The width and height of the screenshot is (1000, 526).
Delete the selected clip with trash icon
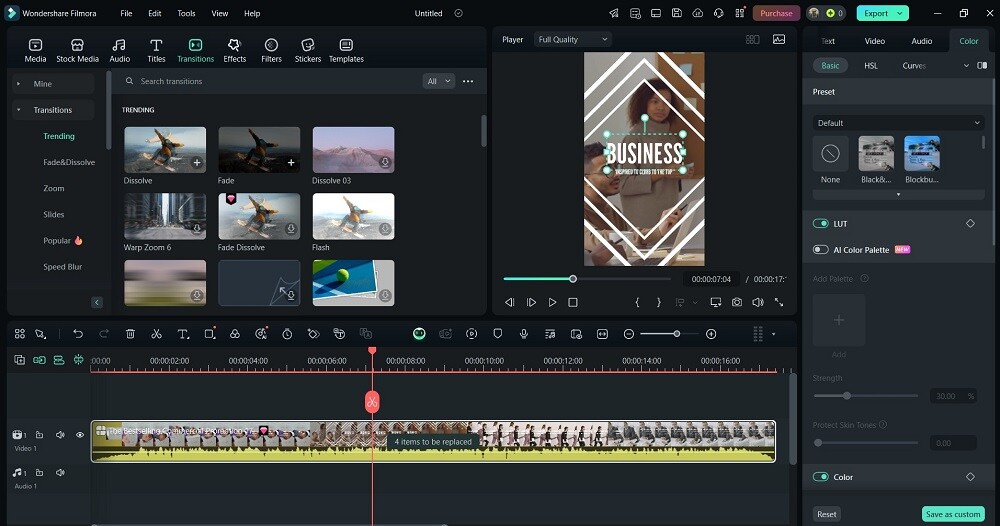click(130, 333)
